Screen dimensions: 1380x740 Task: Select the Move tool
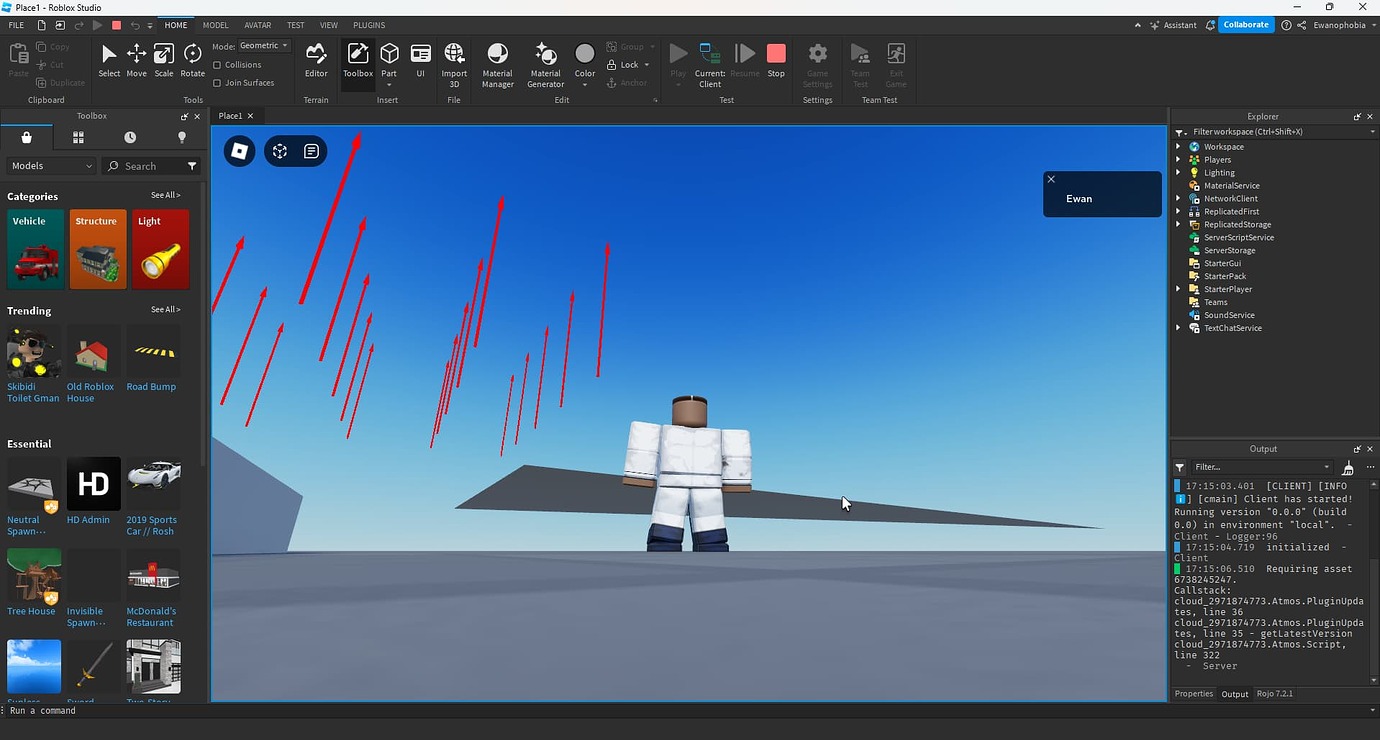[136, 60]
